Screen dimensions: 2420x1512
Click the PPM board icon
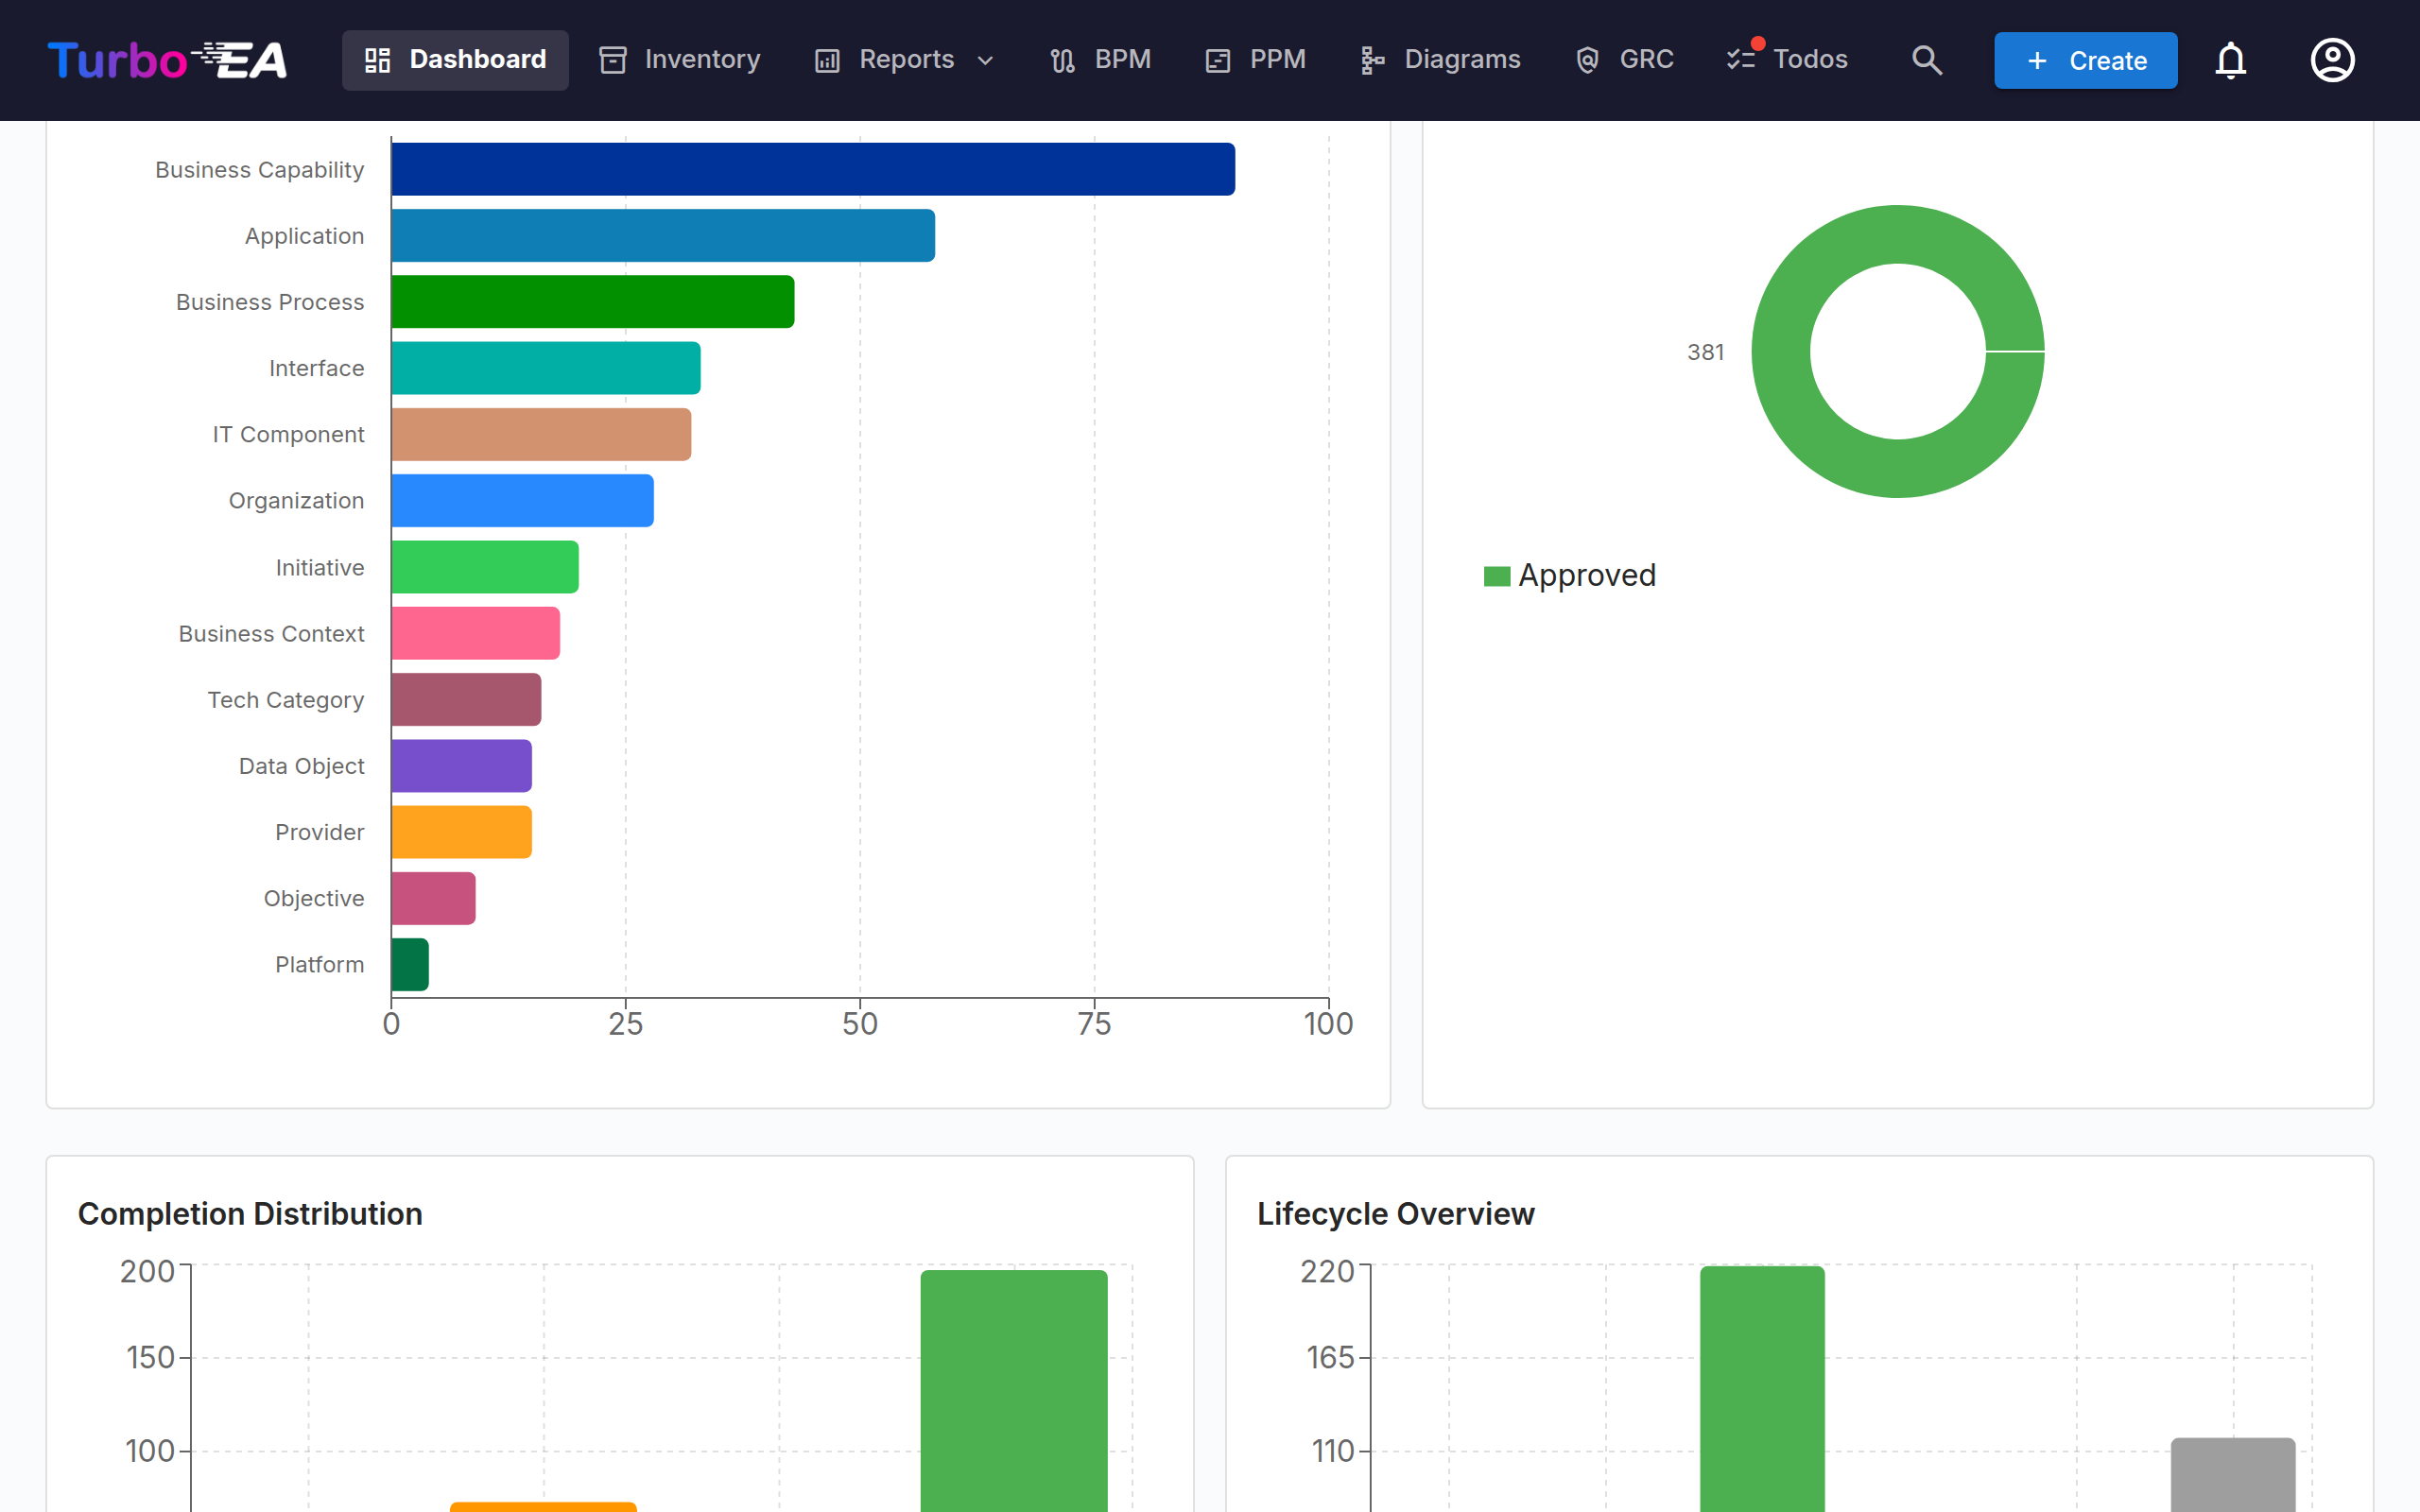[x=1217, y=60]
